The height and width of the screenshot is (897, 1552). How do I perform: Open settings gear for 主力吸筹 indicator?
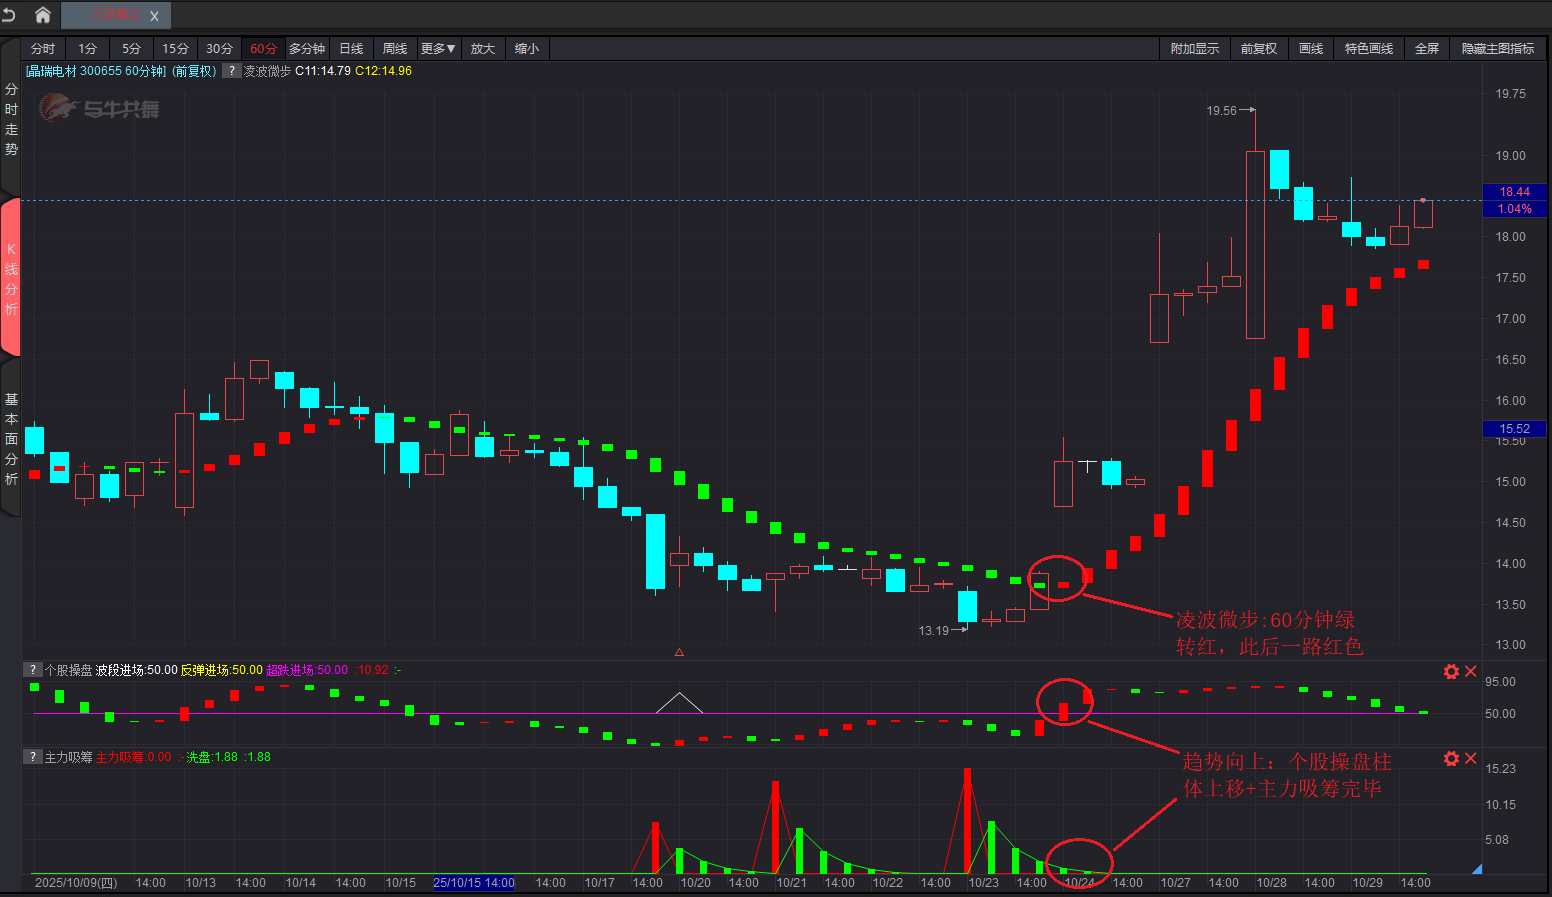point(1451,759)
